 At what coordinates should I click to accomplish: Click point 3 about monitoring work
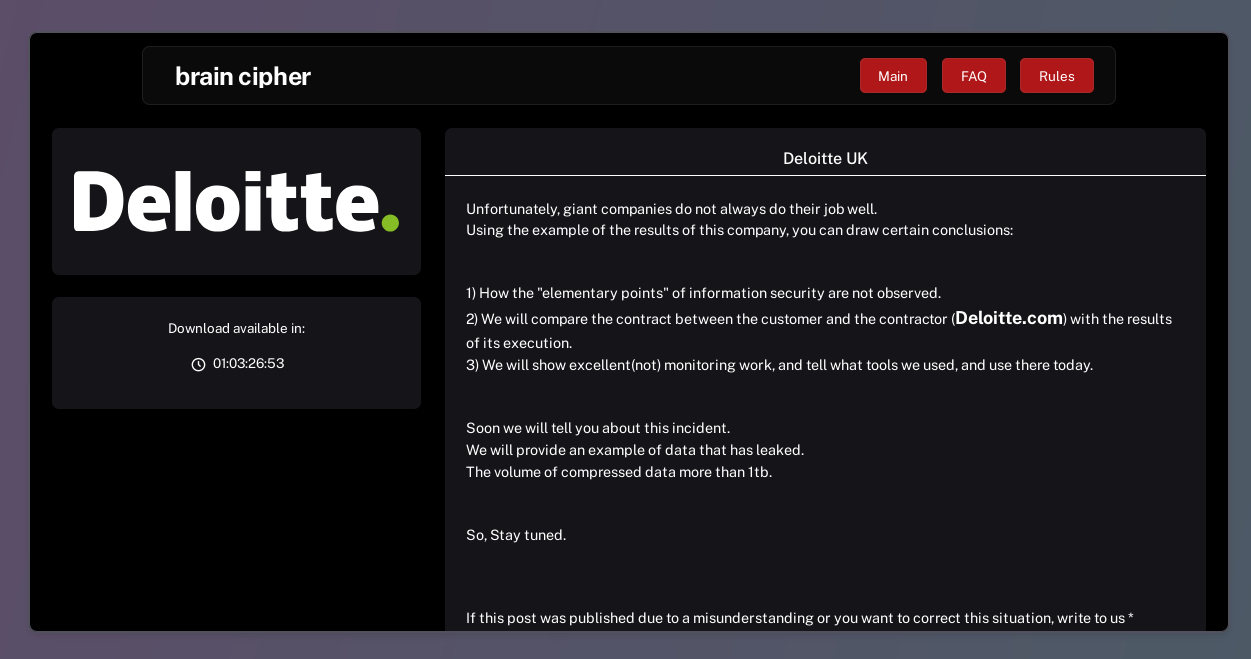point(779,365)
